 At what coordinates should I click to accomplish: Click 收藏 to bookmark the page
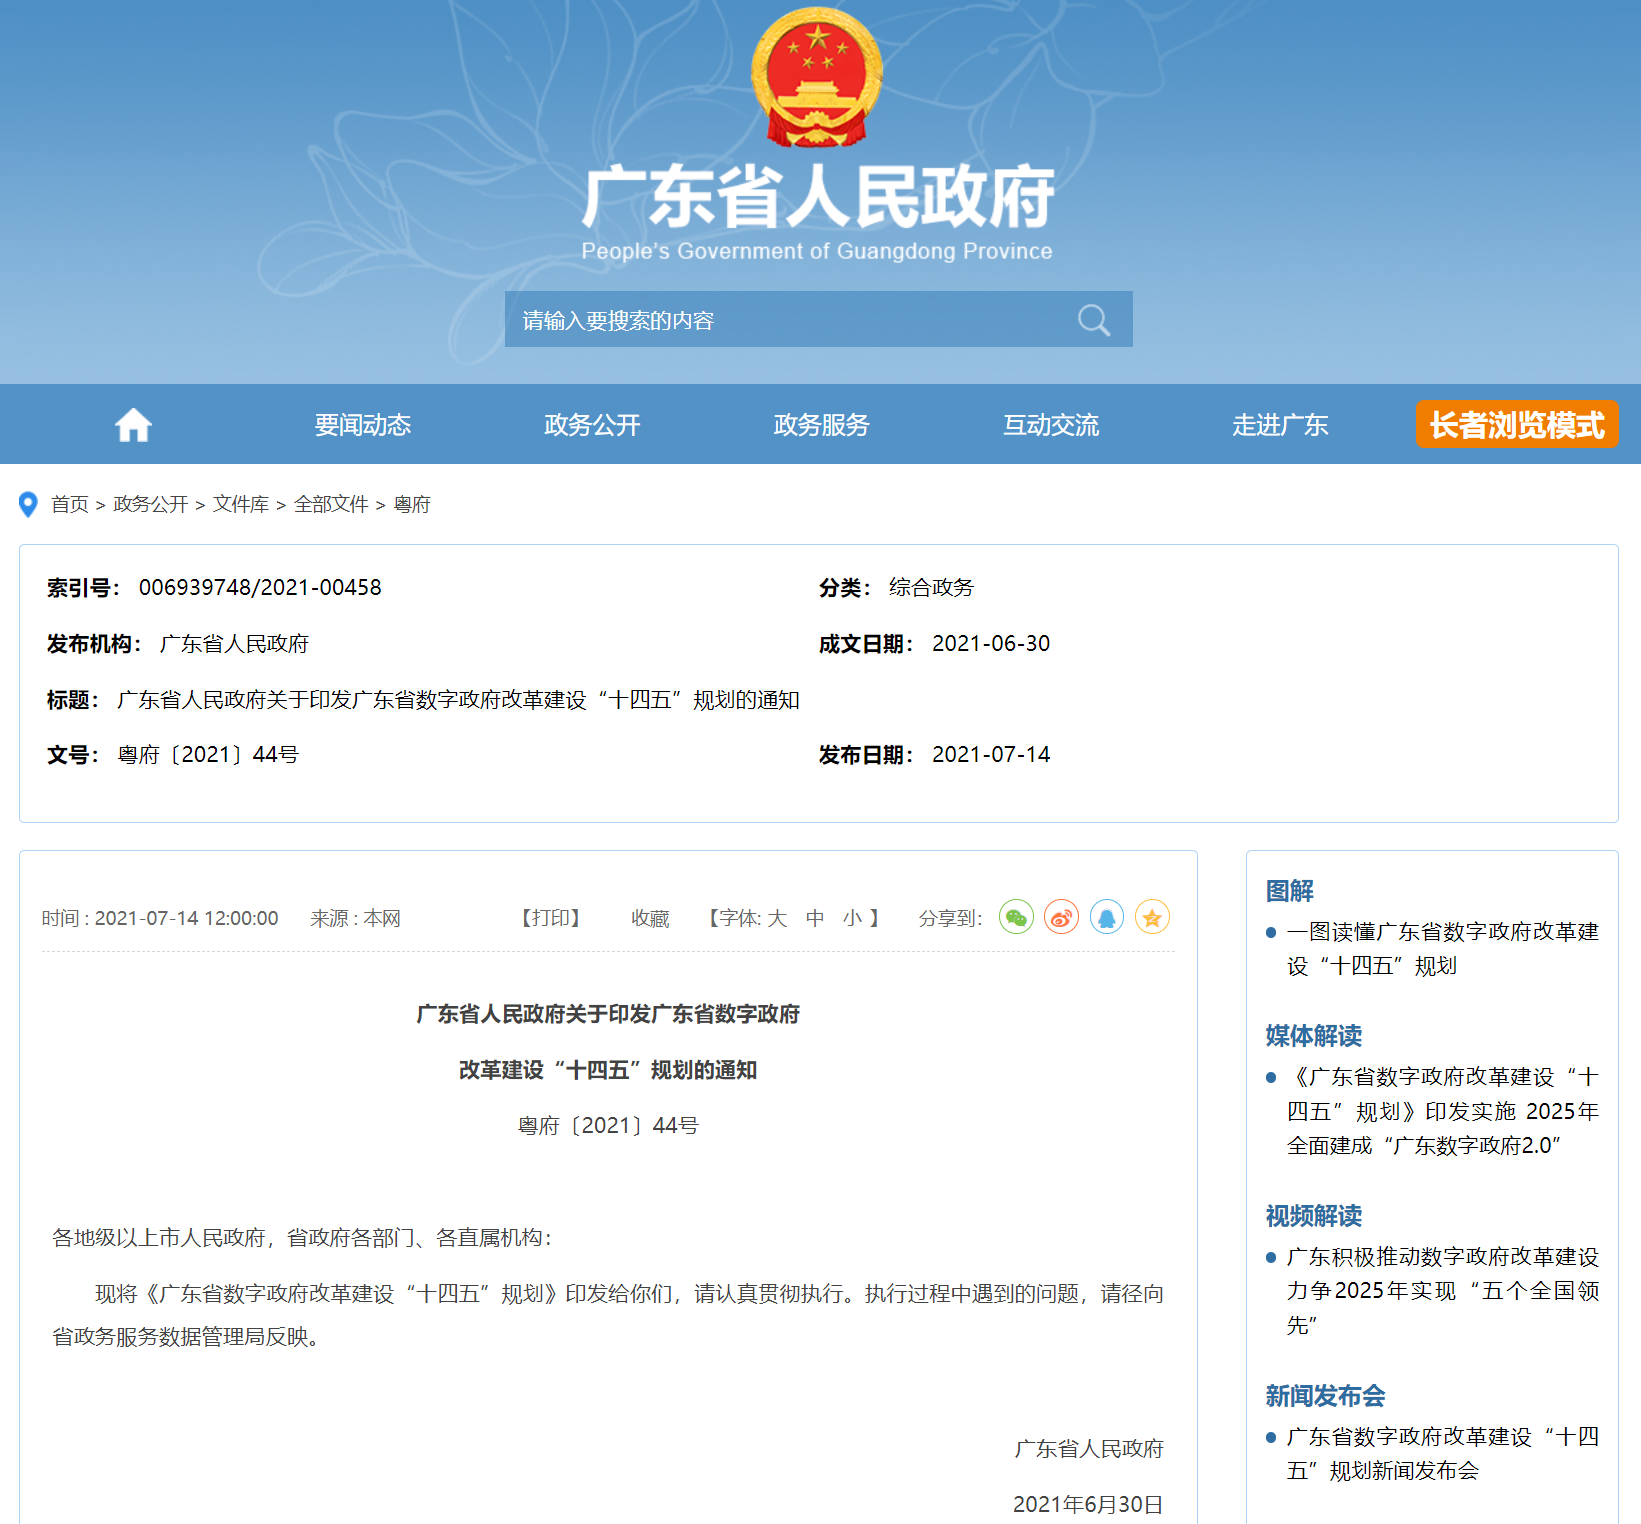[650, 918]
